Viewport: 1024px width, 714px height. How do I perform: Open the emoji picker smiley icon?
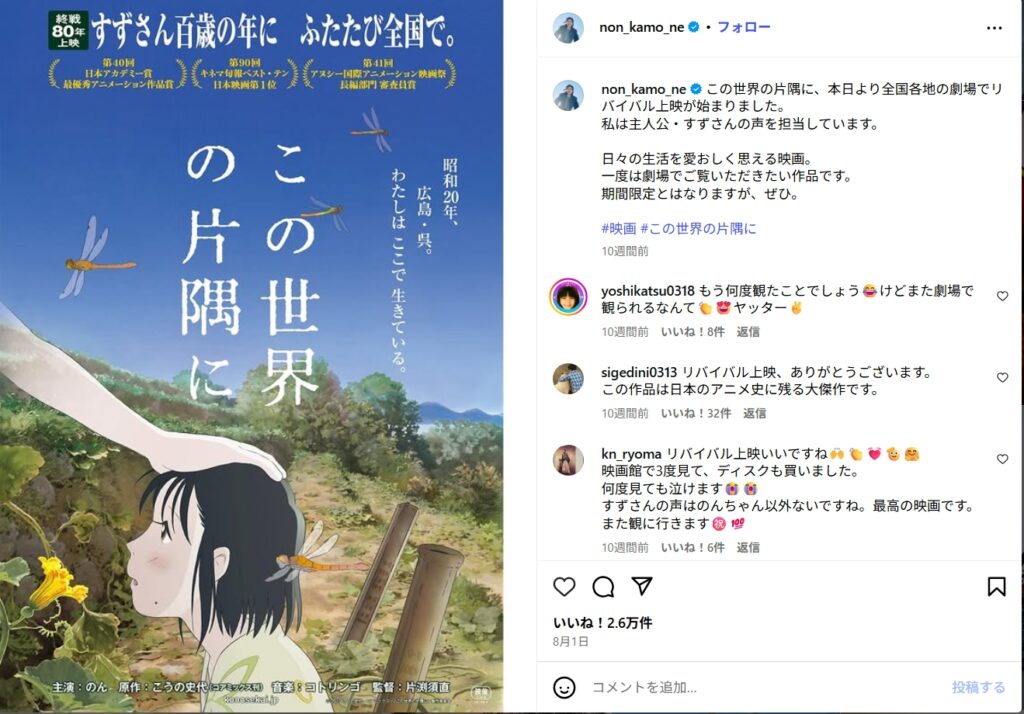(564, 687)
